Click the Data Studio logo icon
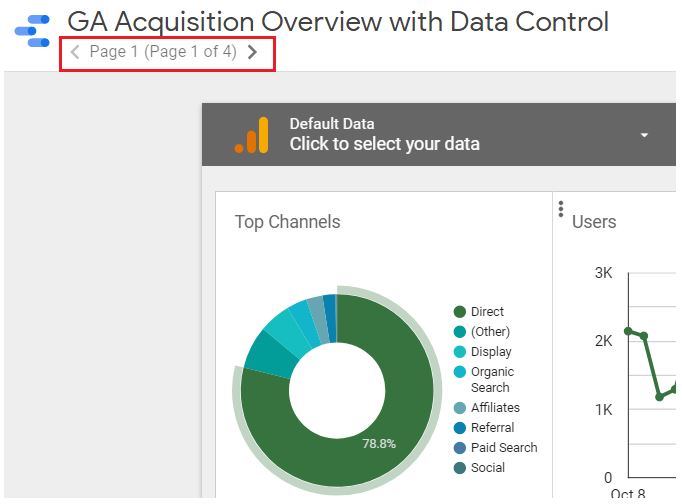682x504 pixels. [x=32, y=31]
